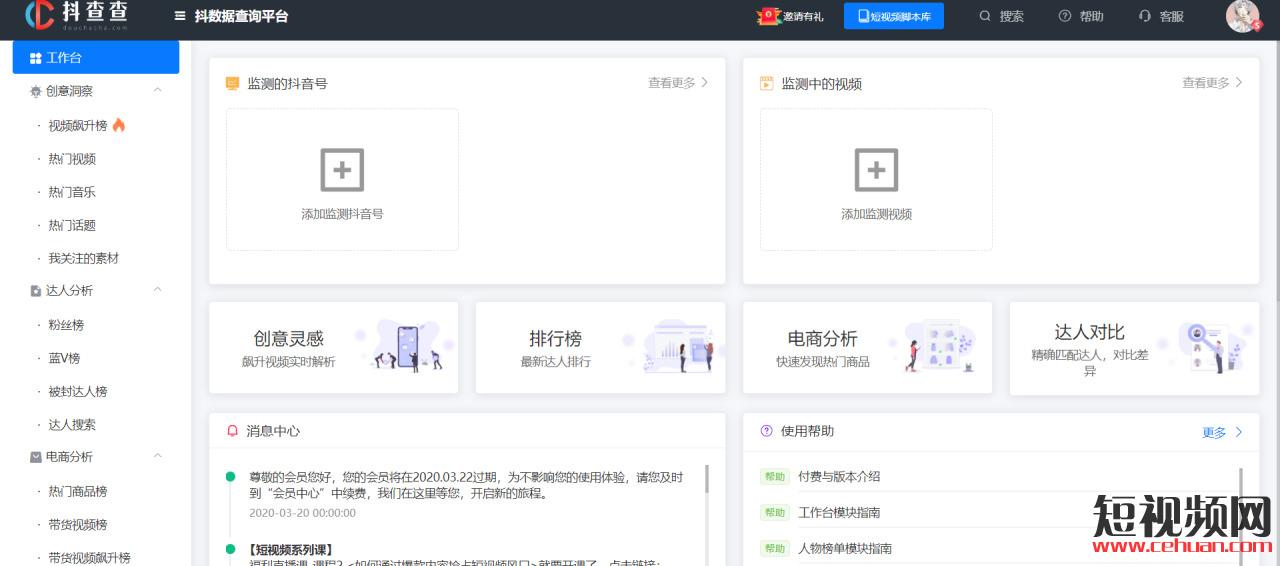Select 工作台 in the sidebar
This screenshot has width=1280, height=566.
coord(95,58)
